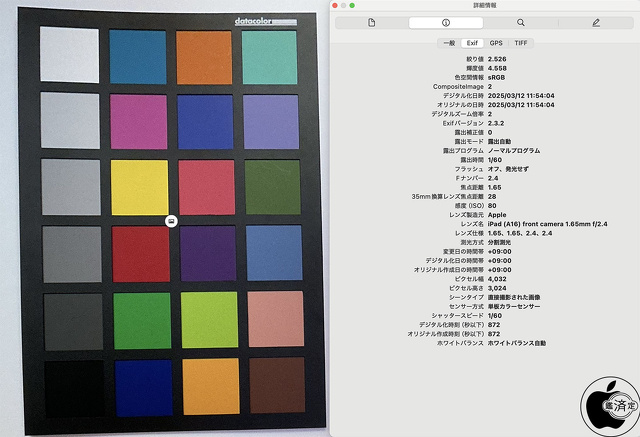Screen dimensions: 640x437
Task: Pick the orange patch in top row
Action: click(x=205, y=56)
